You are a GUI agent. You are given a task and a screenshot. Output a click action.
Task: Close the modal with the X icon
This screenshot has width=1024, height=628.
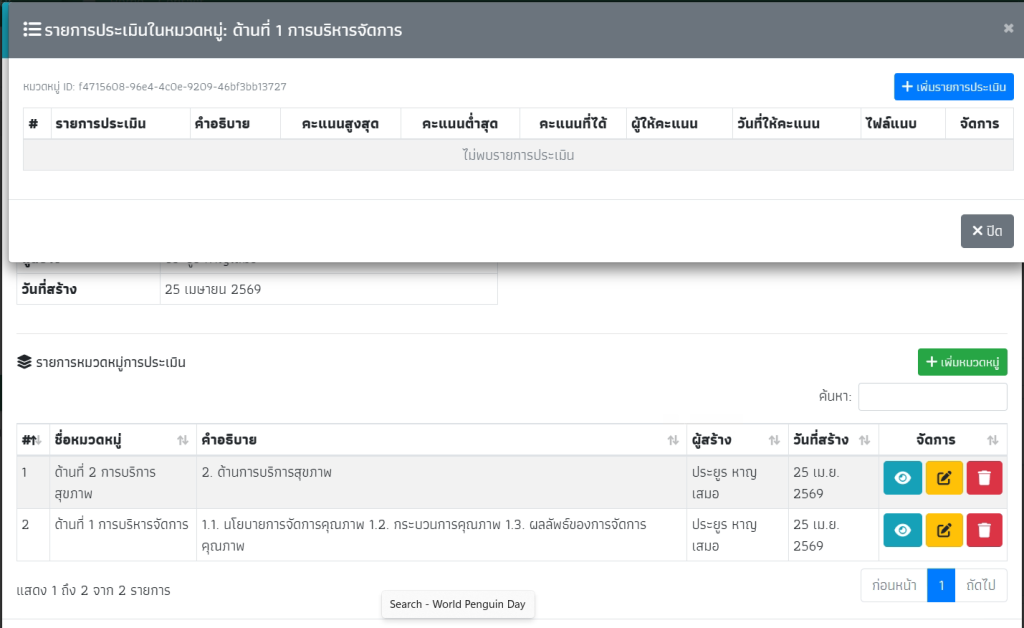(1008, 28)
